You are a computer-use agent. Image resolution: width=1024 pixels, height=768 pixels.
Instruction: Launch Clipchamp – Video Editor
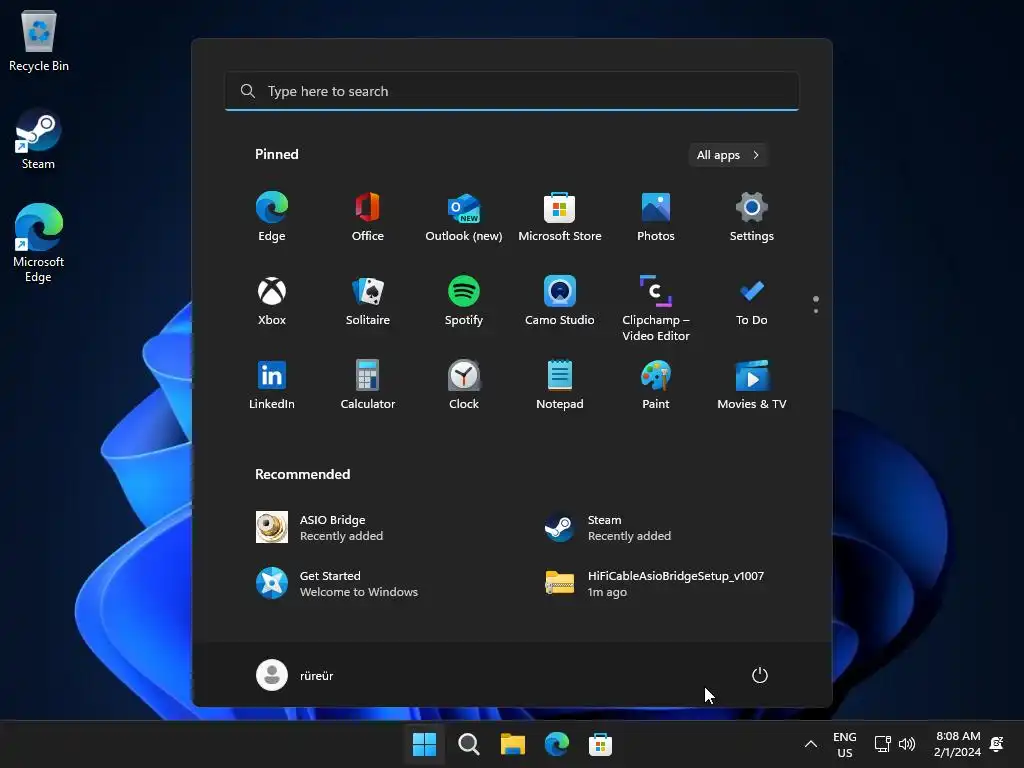tap(656, 308)
